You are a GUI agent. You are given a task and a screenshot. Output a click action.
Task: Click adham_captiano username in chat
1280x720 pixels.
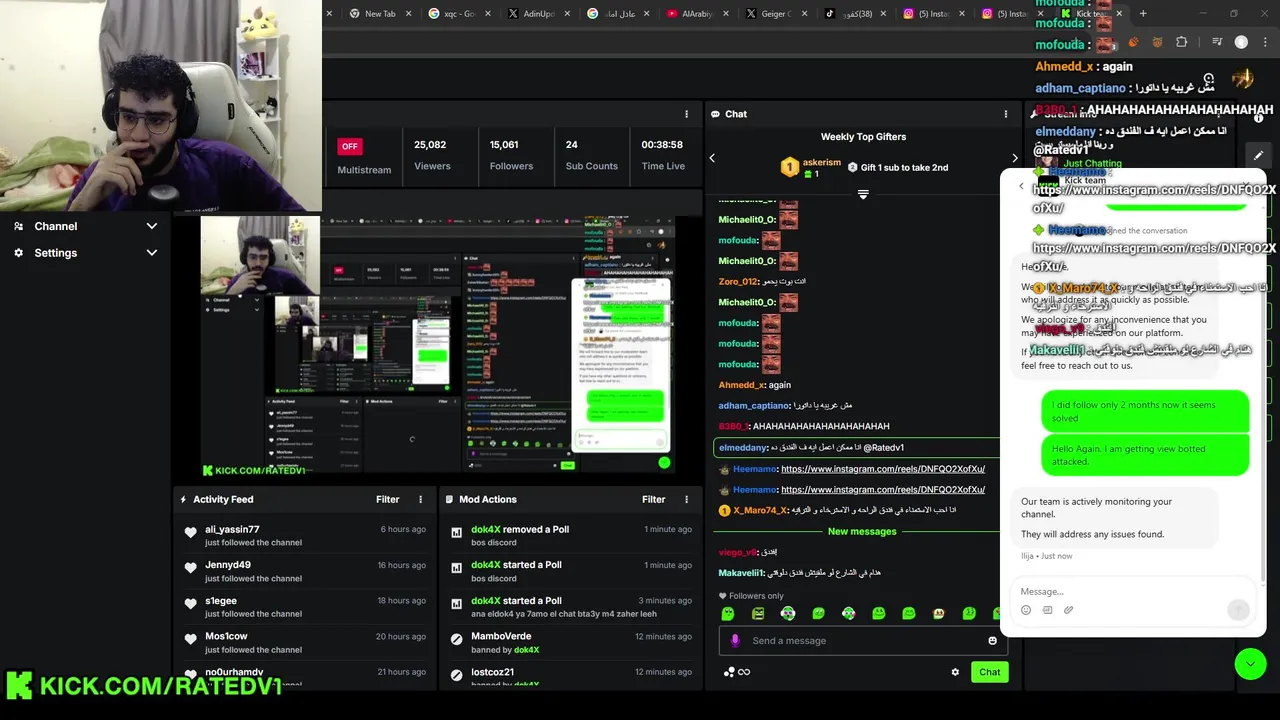[x=754, y=406]
